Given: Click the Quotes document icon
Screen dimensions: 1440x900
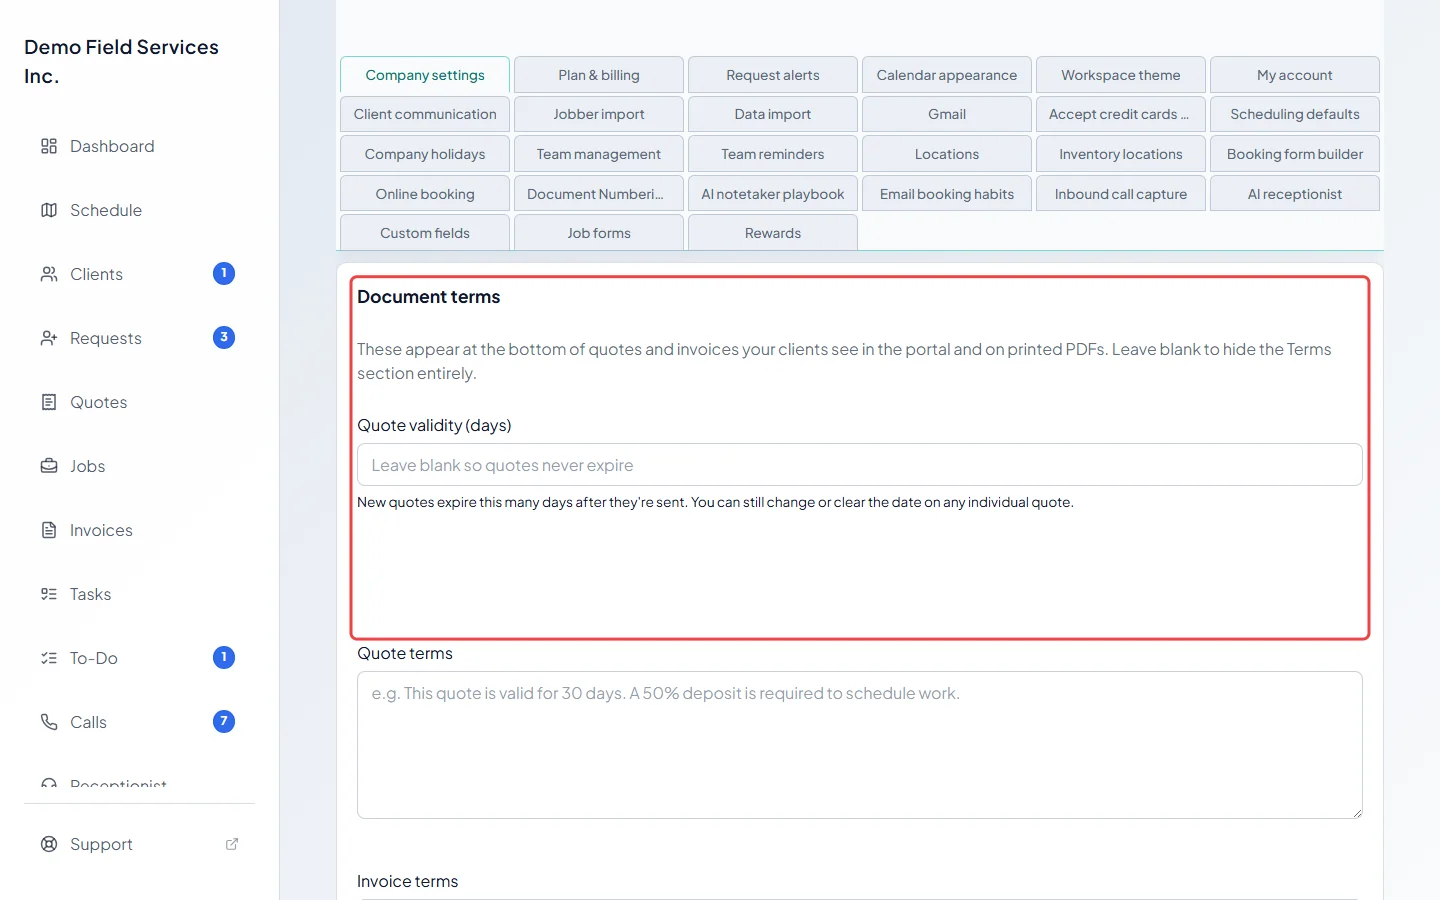Looking at the screenshot, I should [x=49, y=402].
